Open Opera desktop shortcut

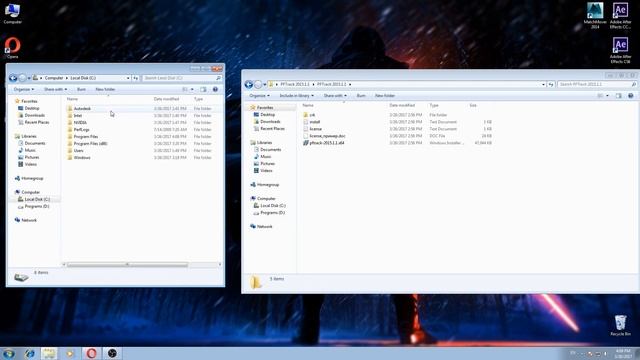(12, 48)
